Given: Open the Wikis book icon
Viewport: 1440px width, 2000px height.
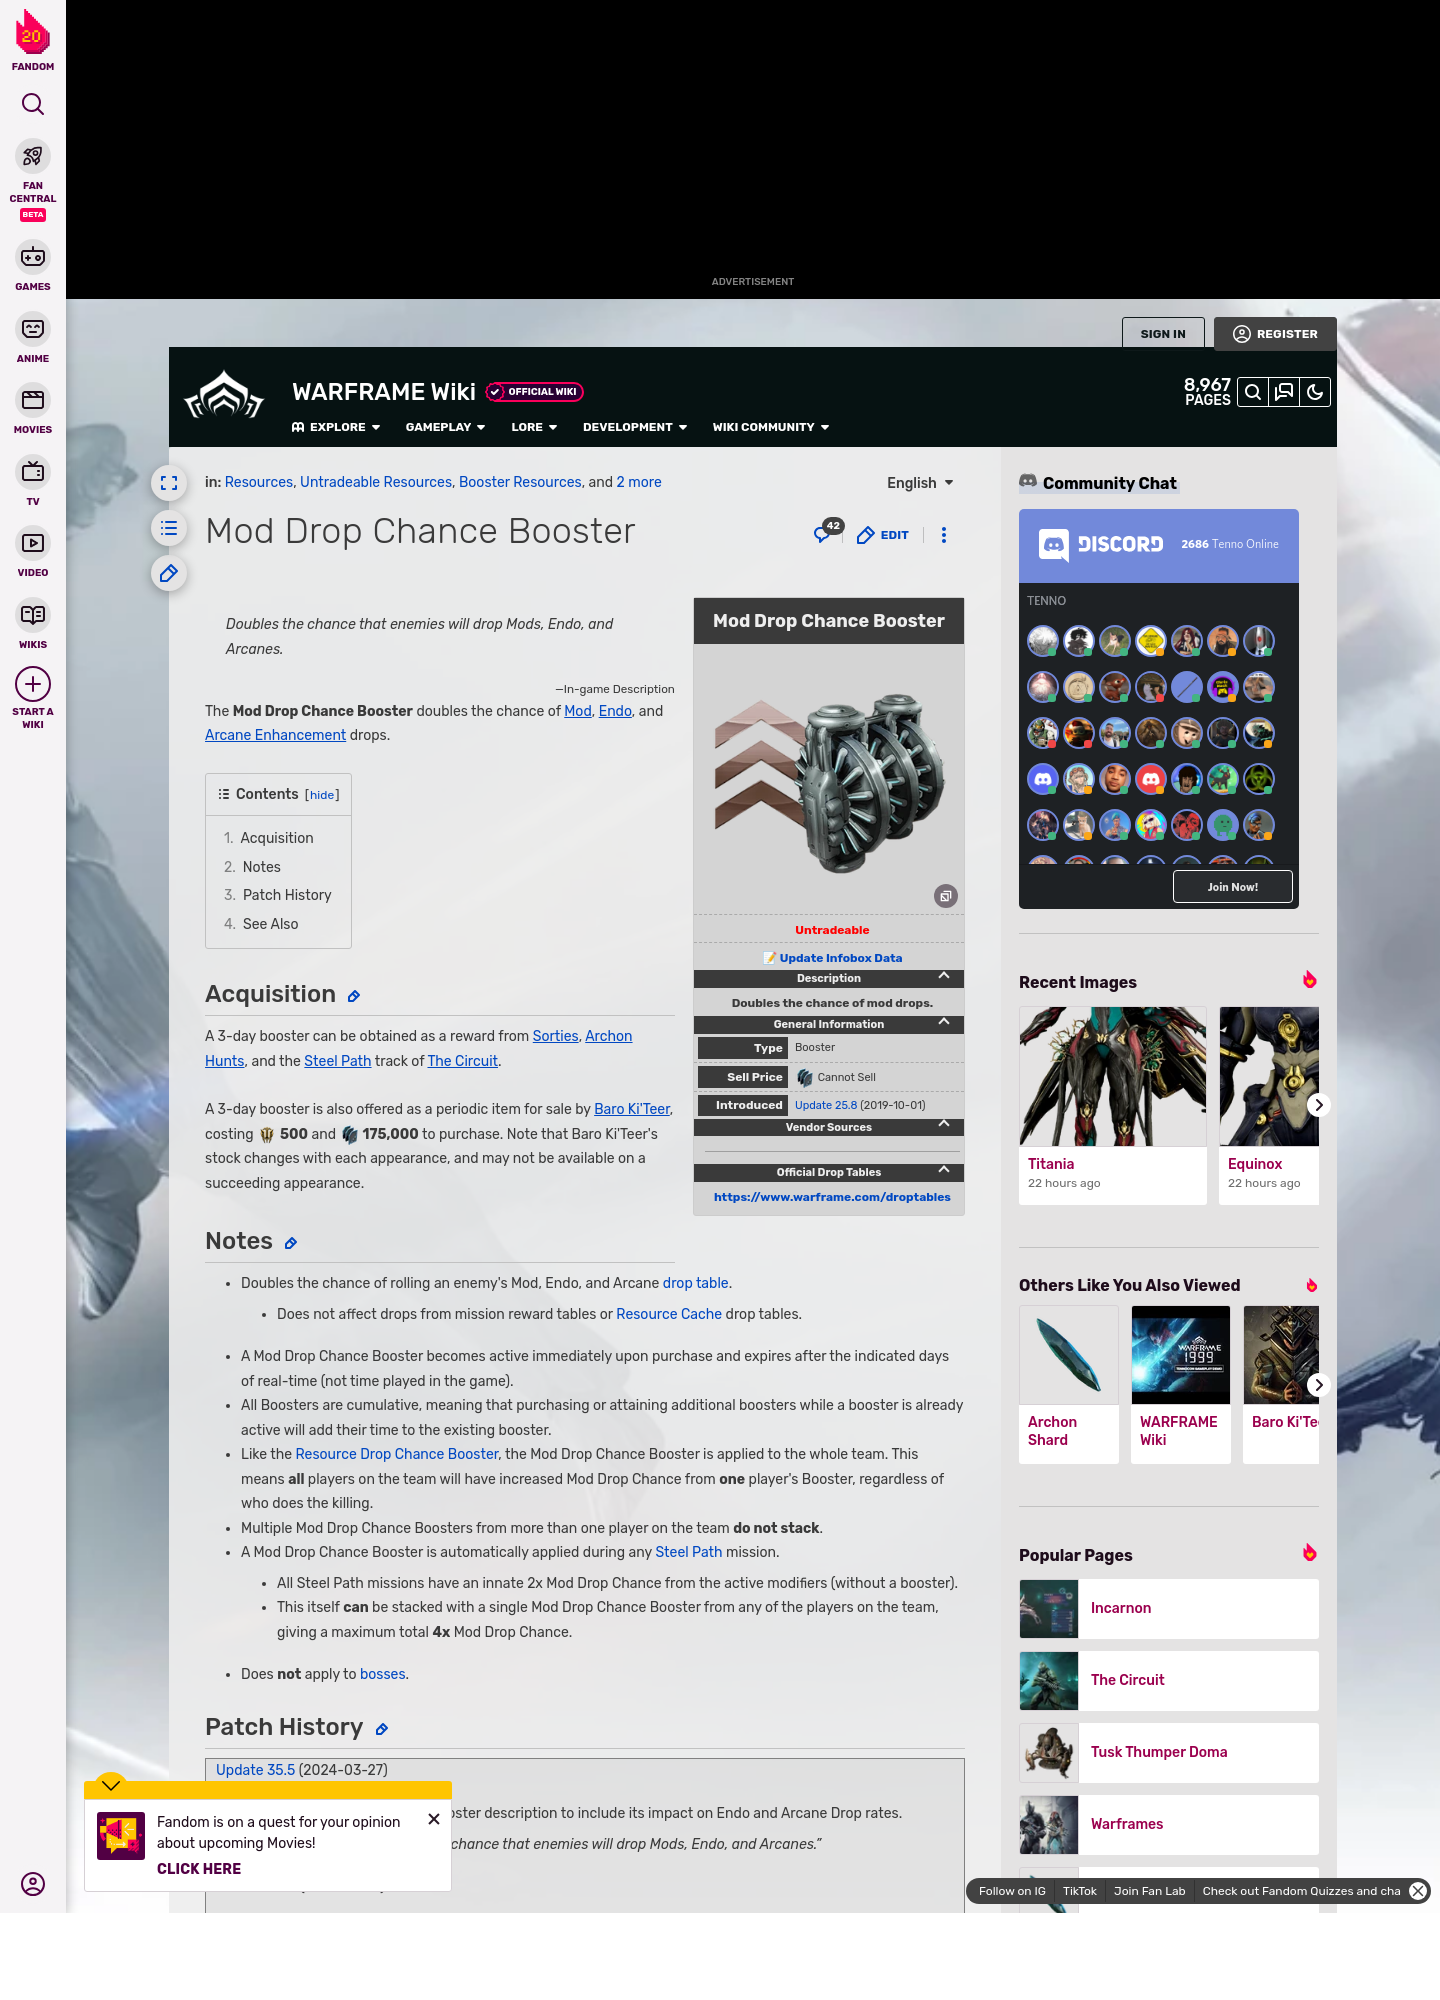Looking at the screenshot, I should coord(33,614).
